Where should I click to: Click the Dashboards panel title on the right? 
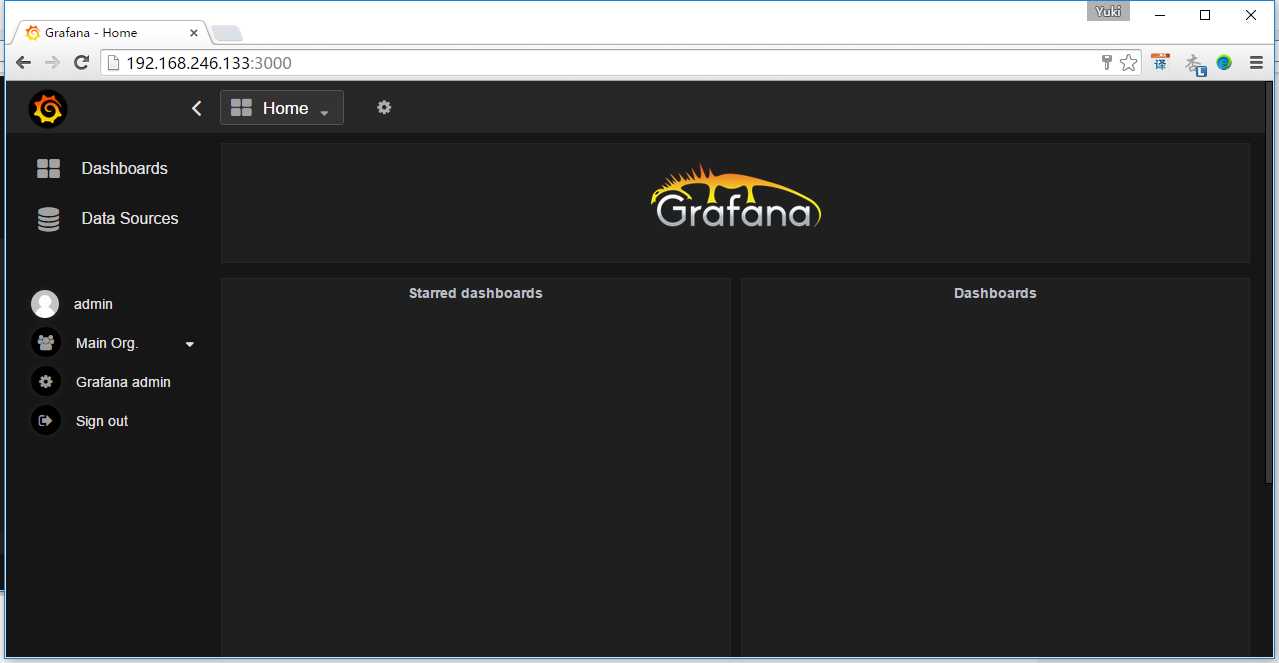[995, 293]
